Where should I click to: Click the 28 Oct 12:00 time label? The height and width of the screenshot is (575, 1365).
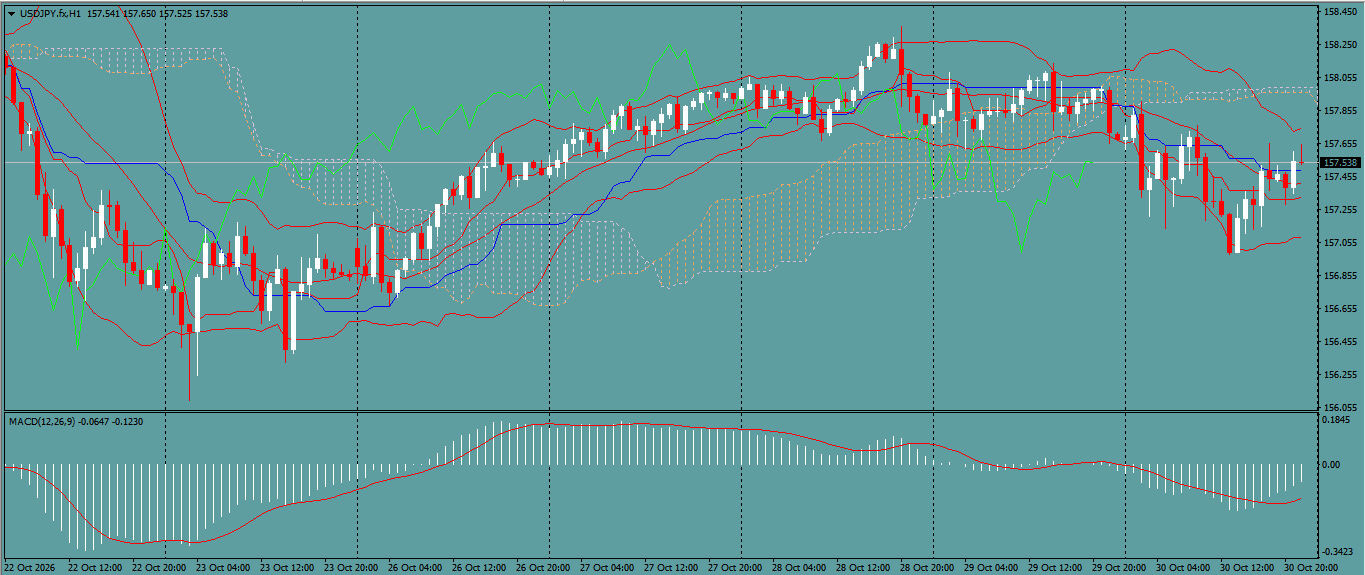point(862,567)
